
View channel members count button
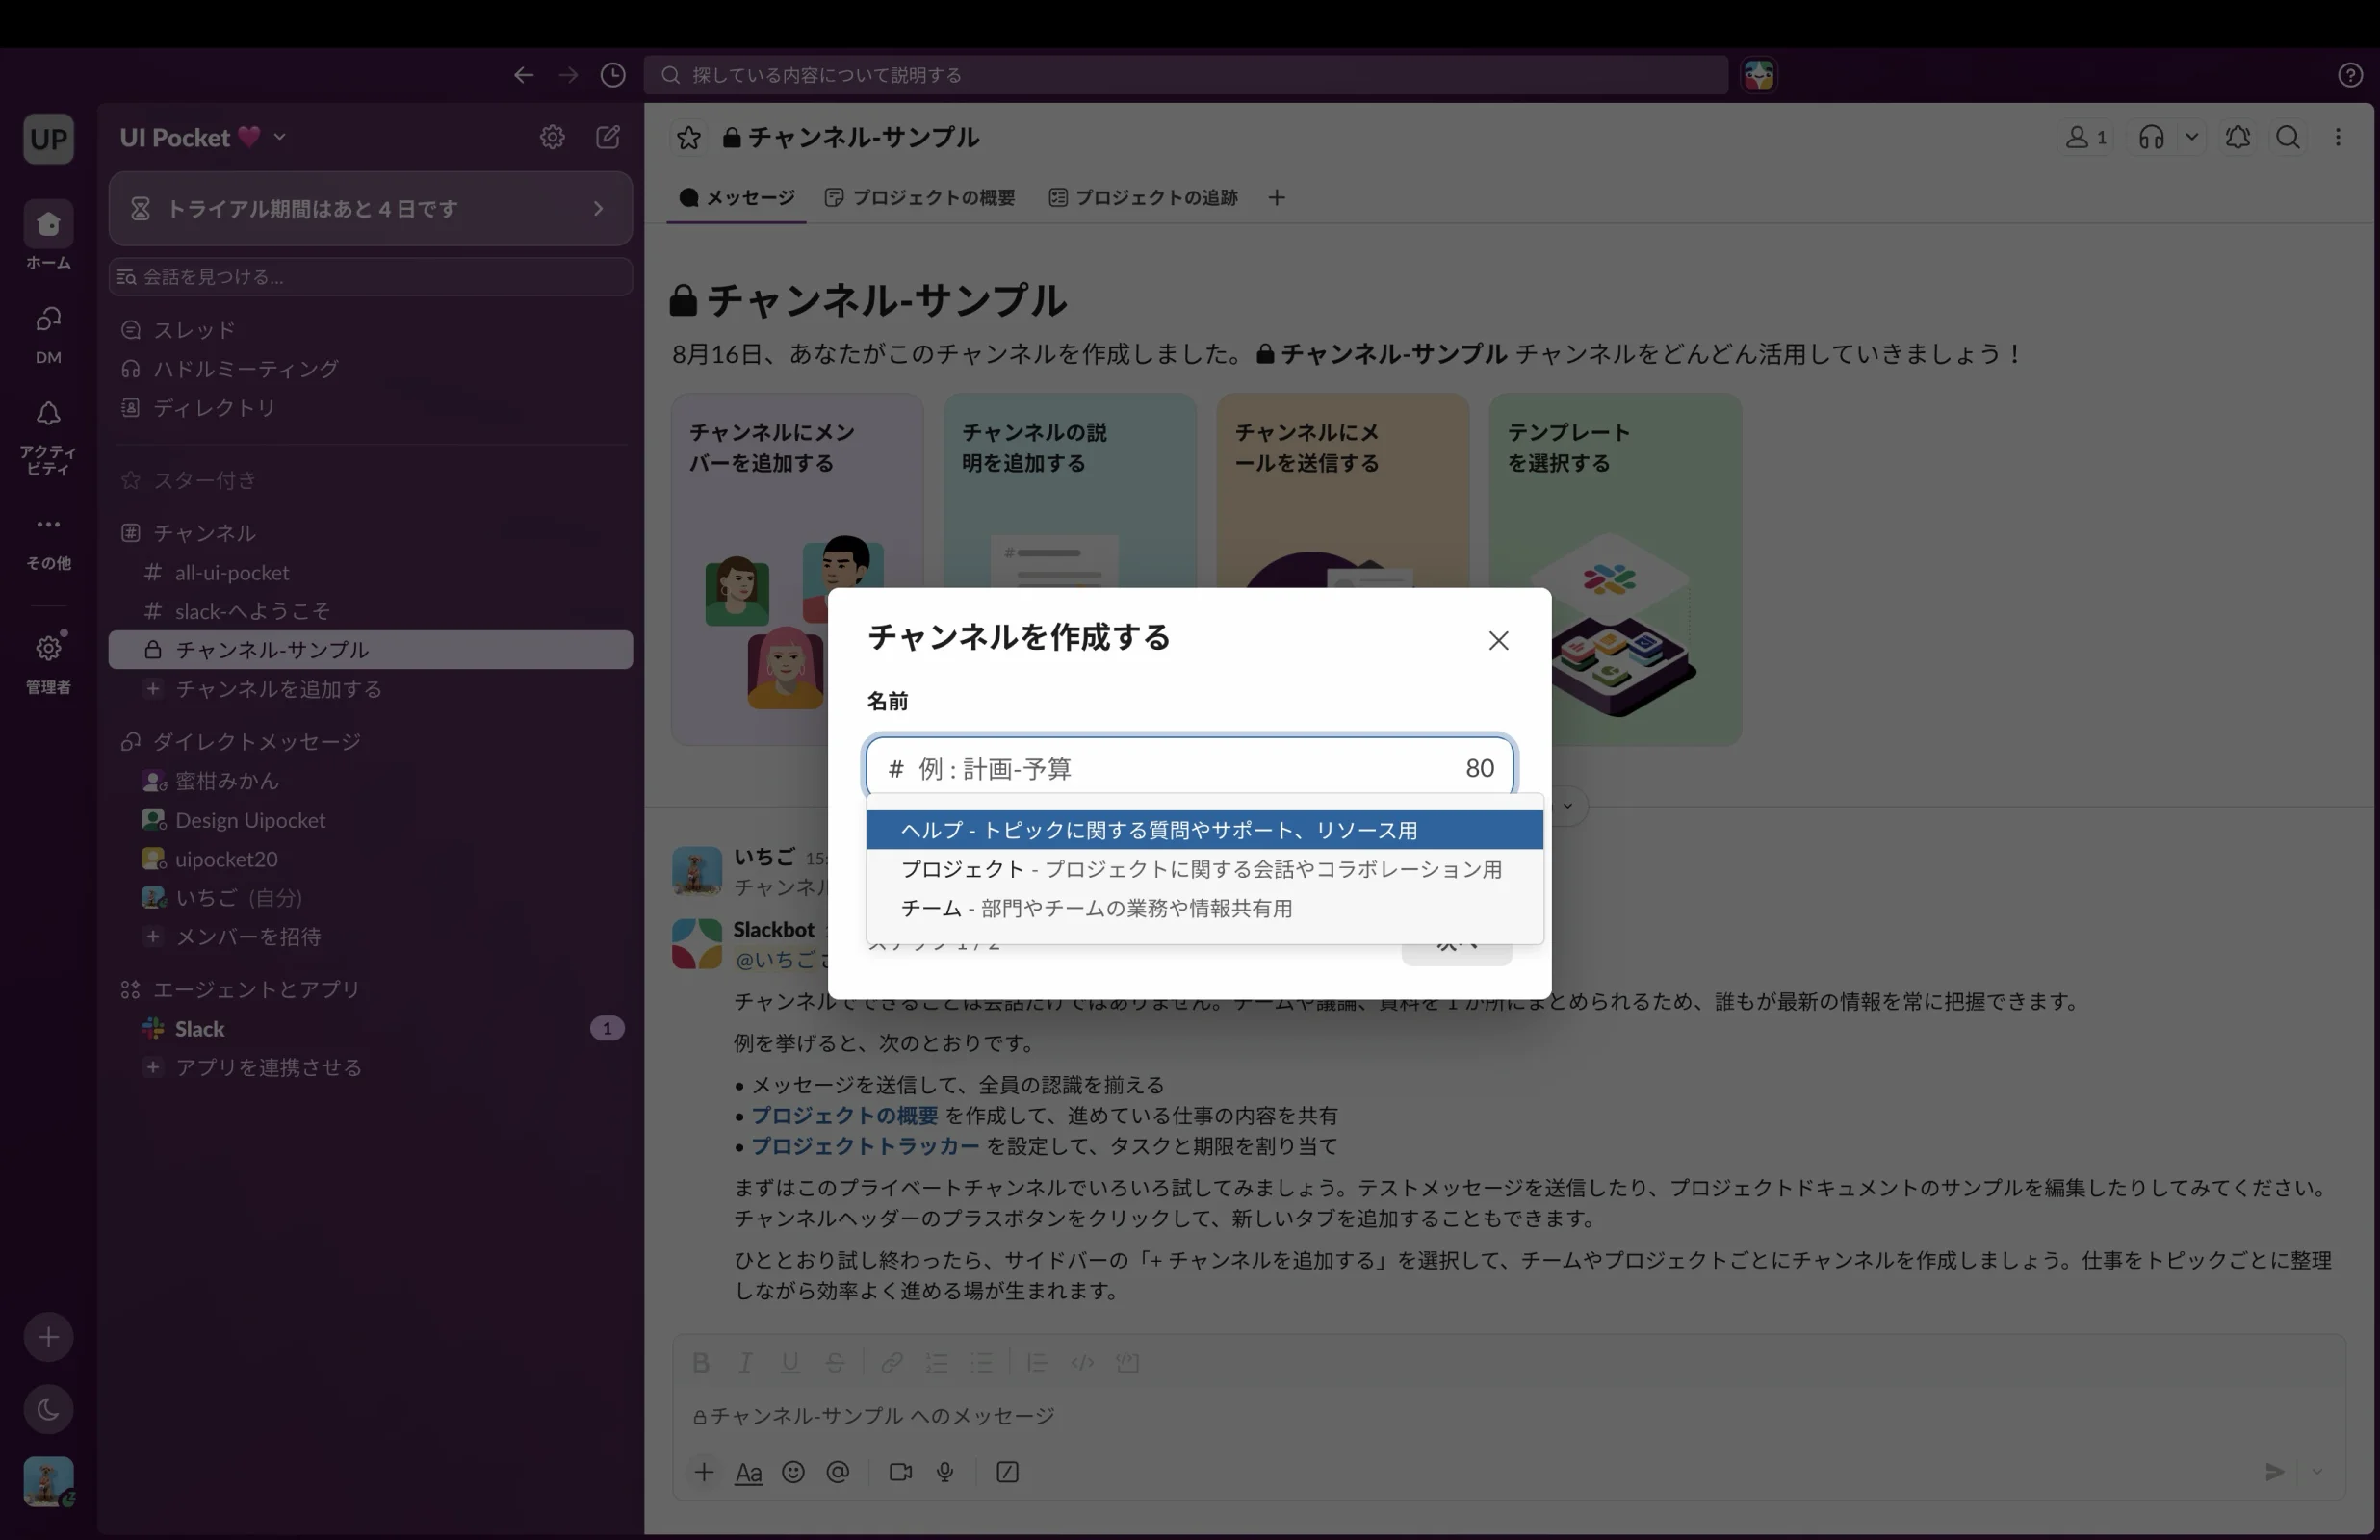[x=2086, y=137]
